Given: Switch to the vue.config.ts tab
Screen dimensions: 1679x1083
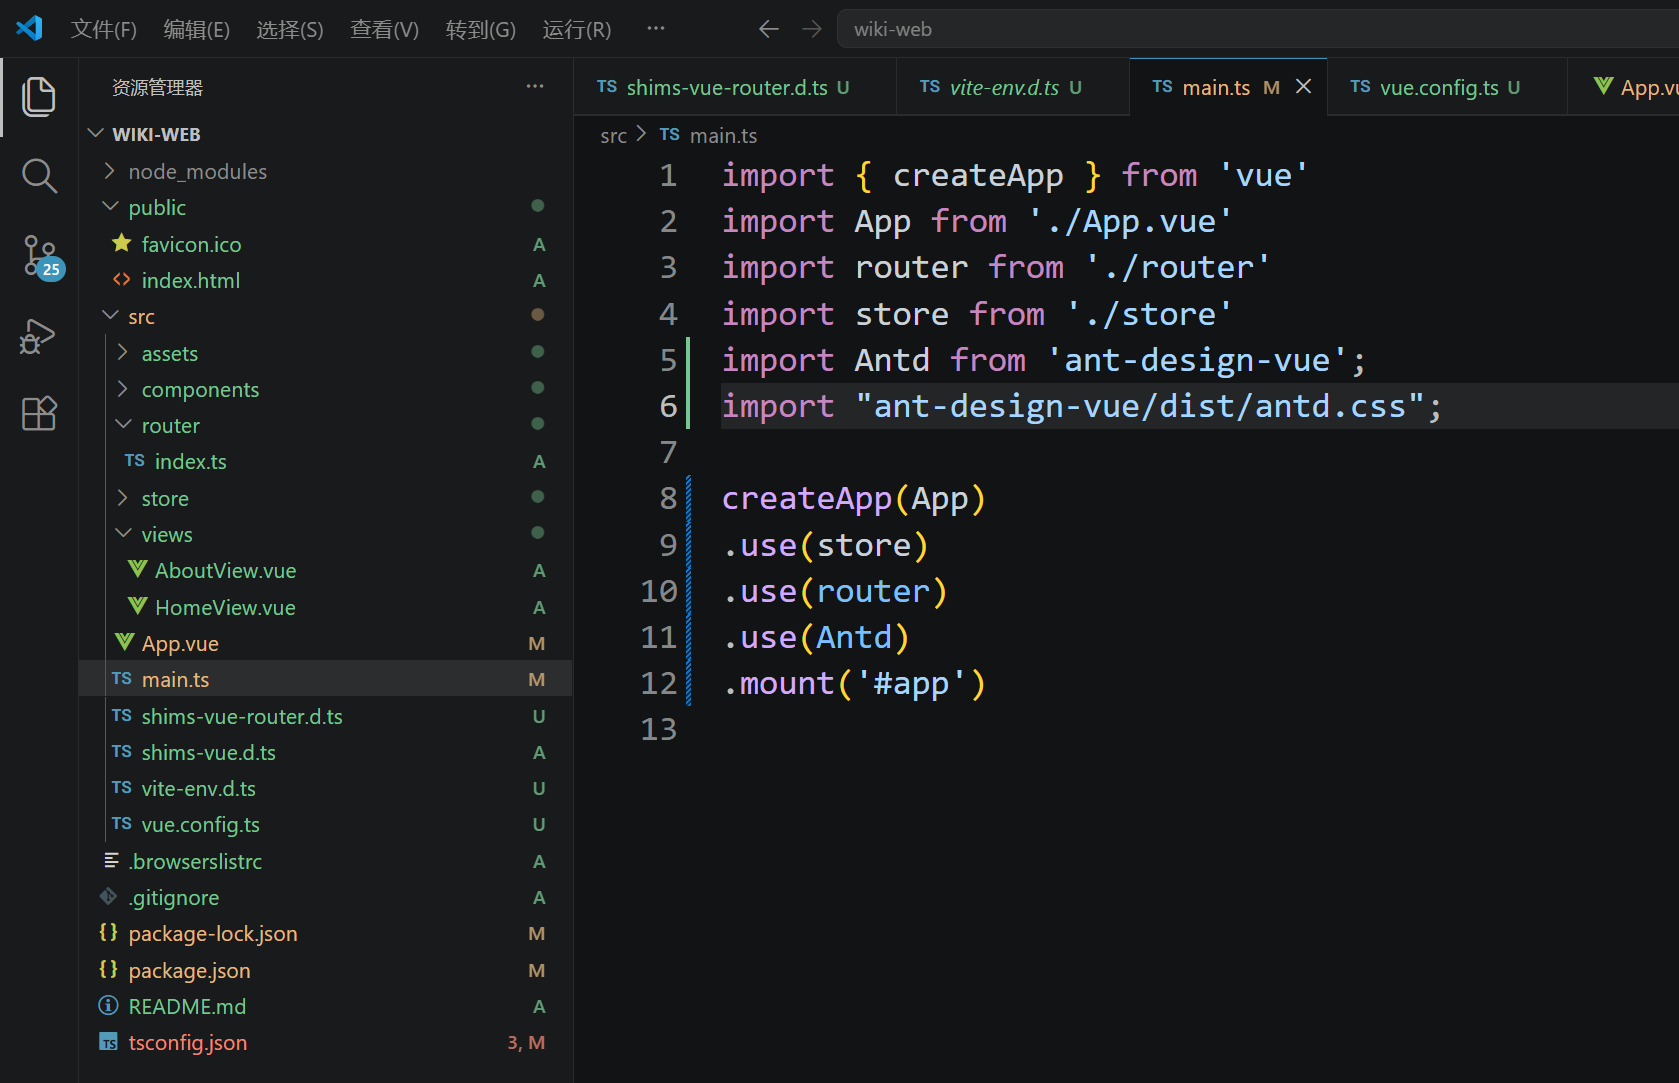Looking at the screenshot, I should (x=1438, y=88).
